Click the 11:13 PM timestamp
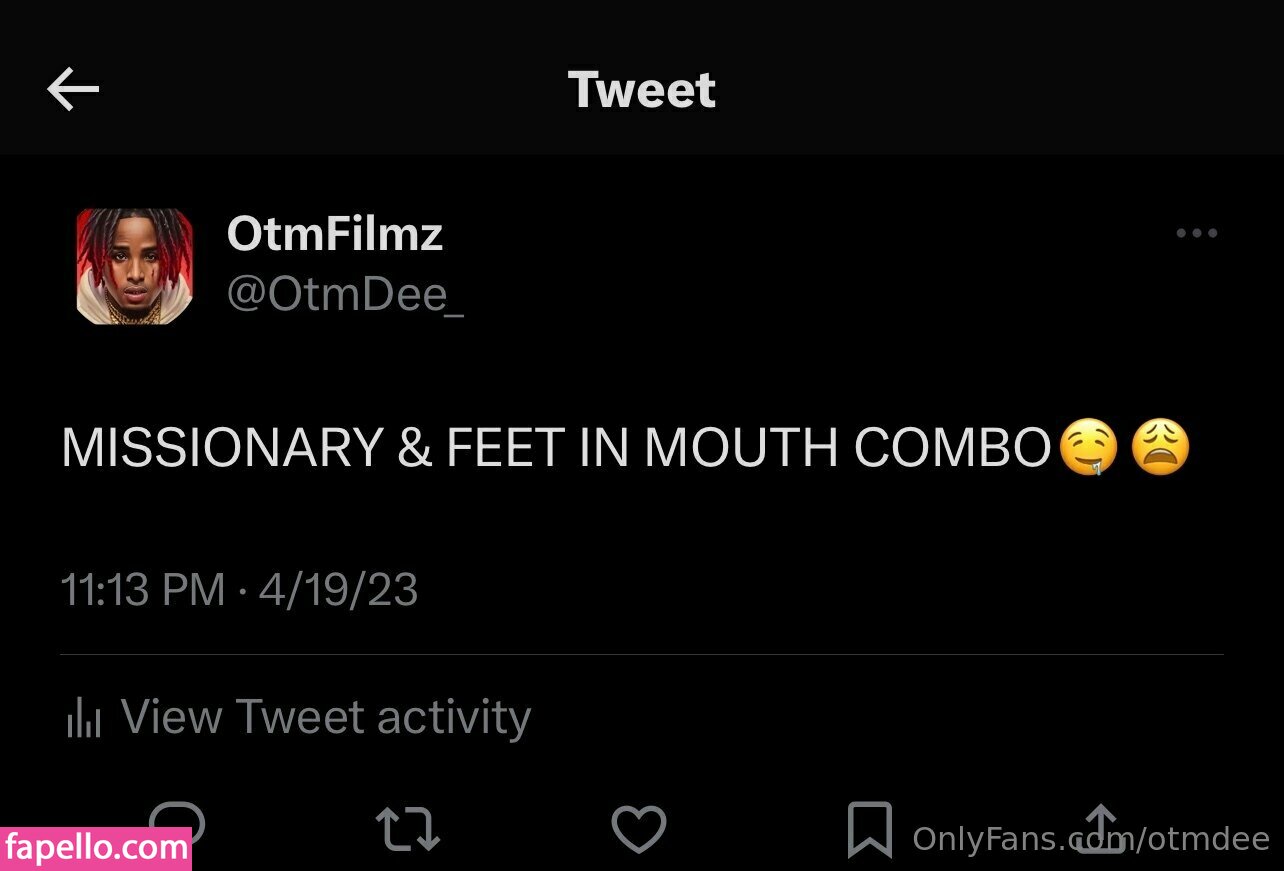The height and width of the screenshot is (871, 1284). click(142, 589)
